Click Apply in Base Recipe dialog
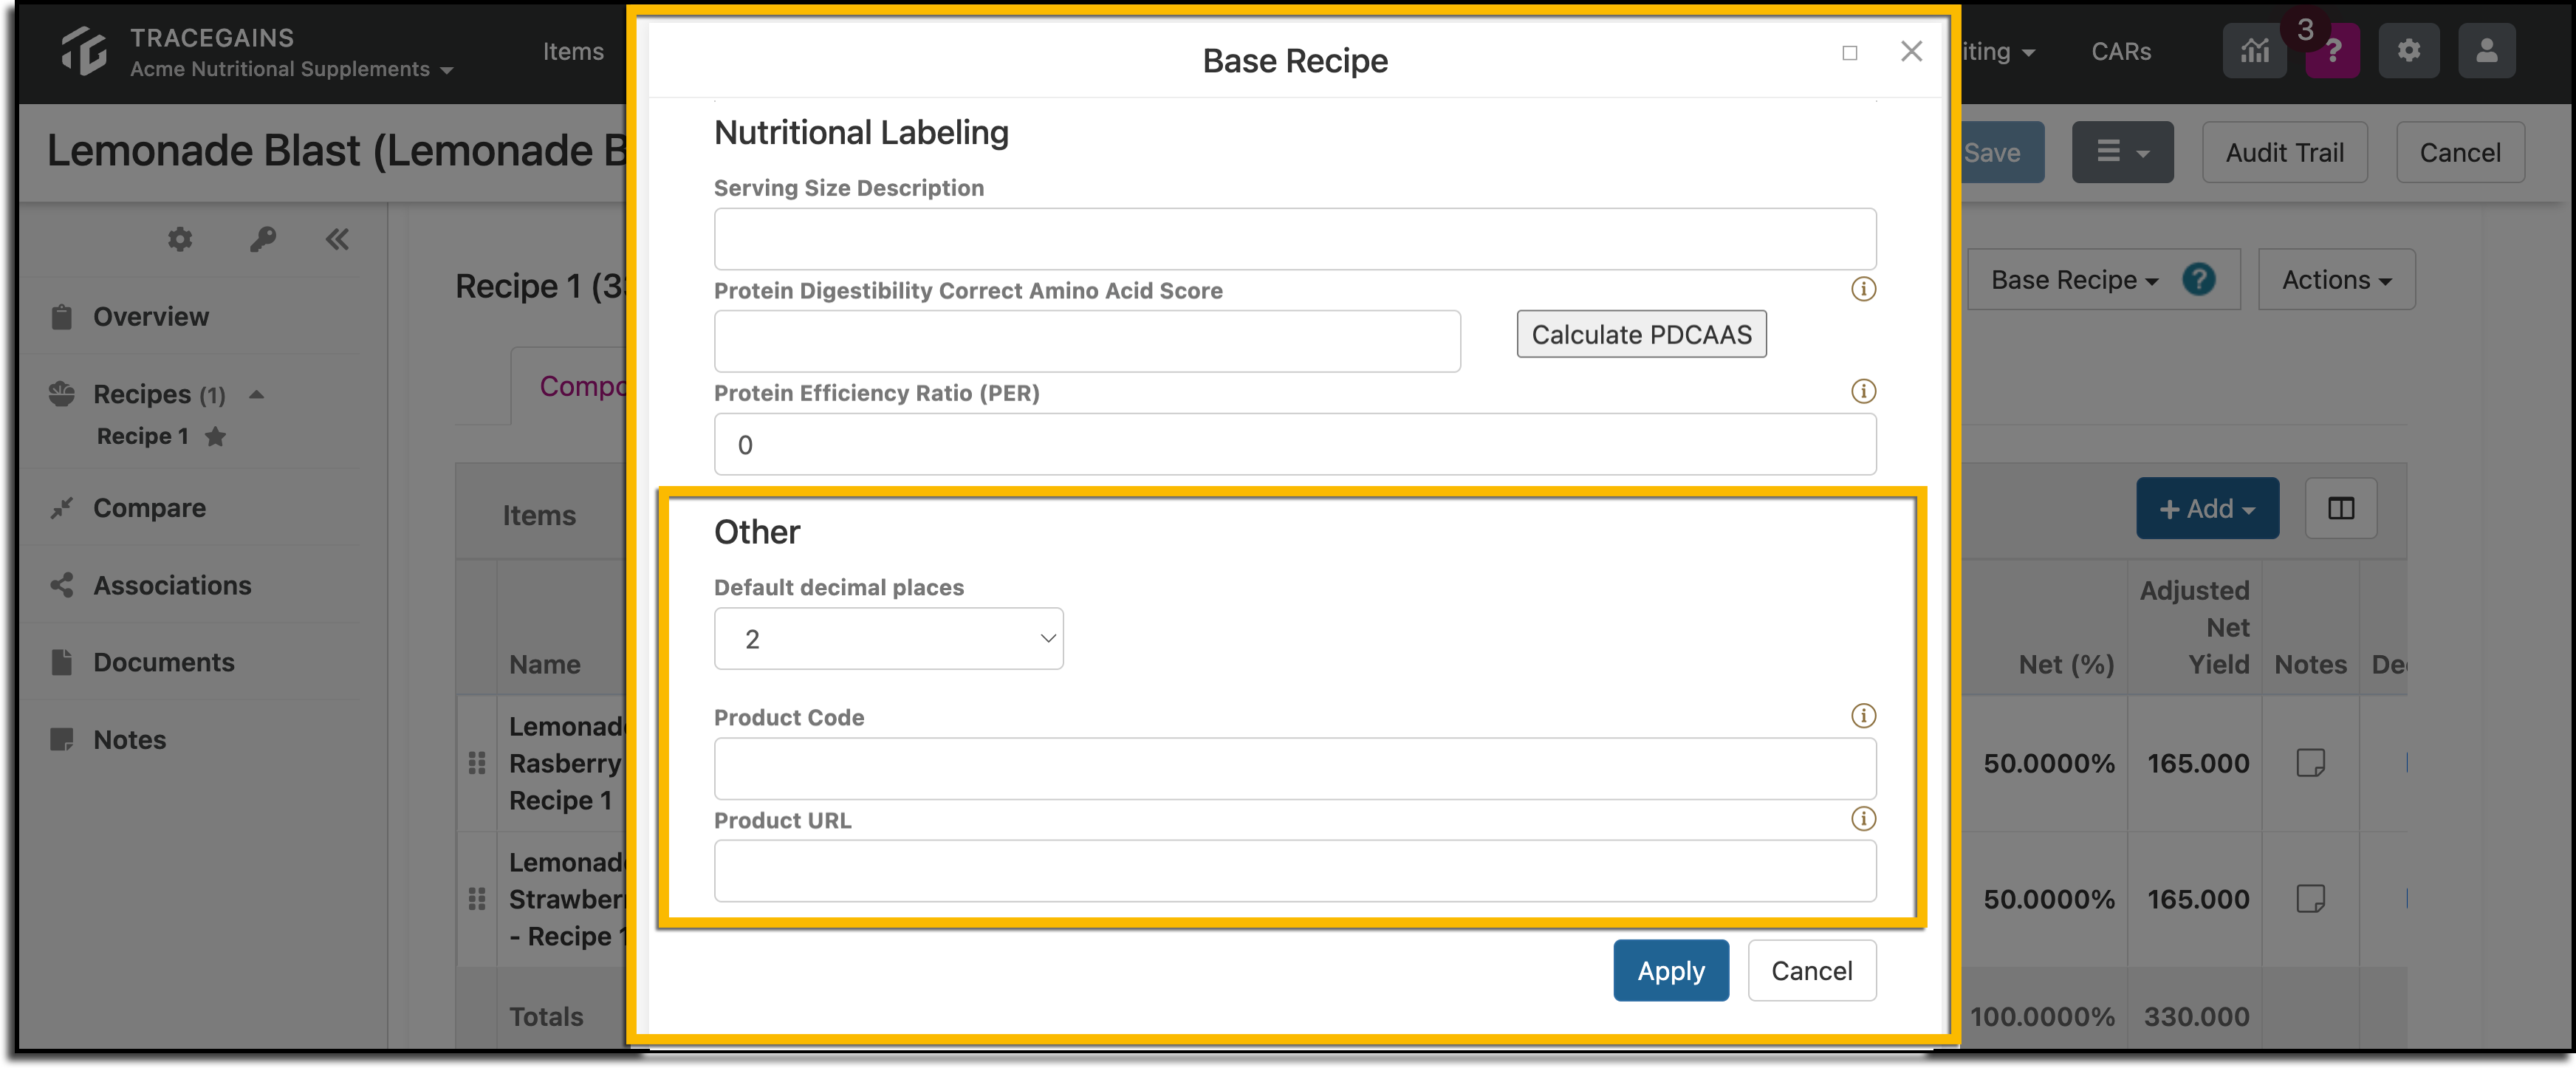The image size is (2576, 1068). (x=1670, y=970)
